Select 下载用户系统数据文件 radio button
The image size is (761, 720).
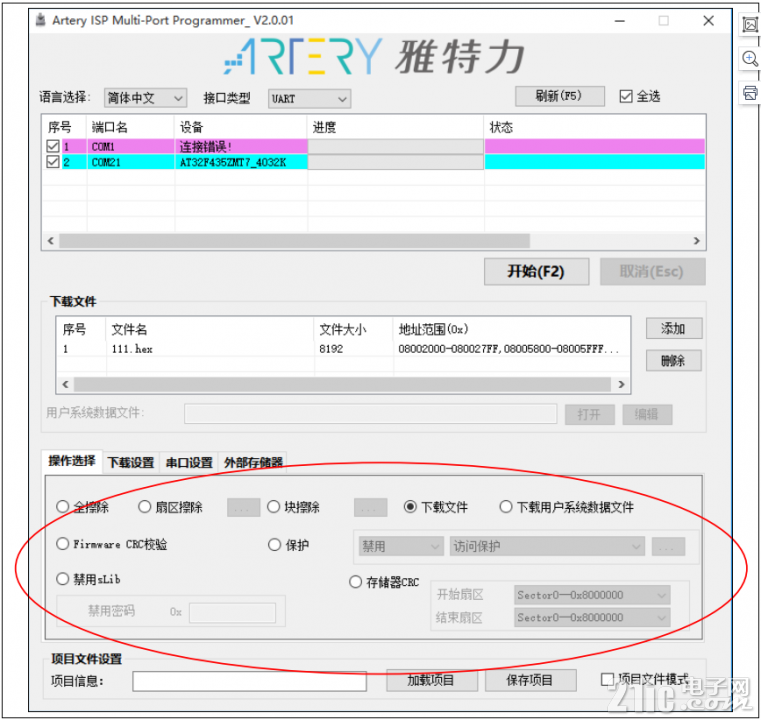[505, 507]
